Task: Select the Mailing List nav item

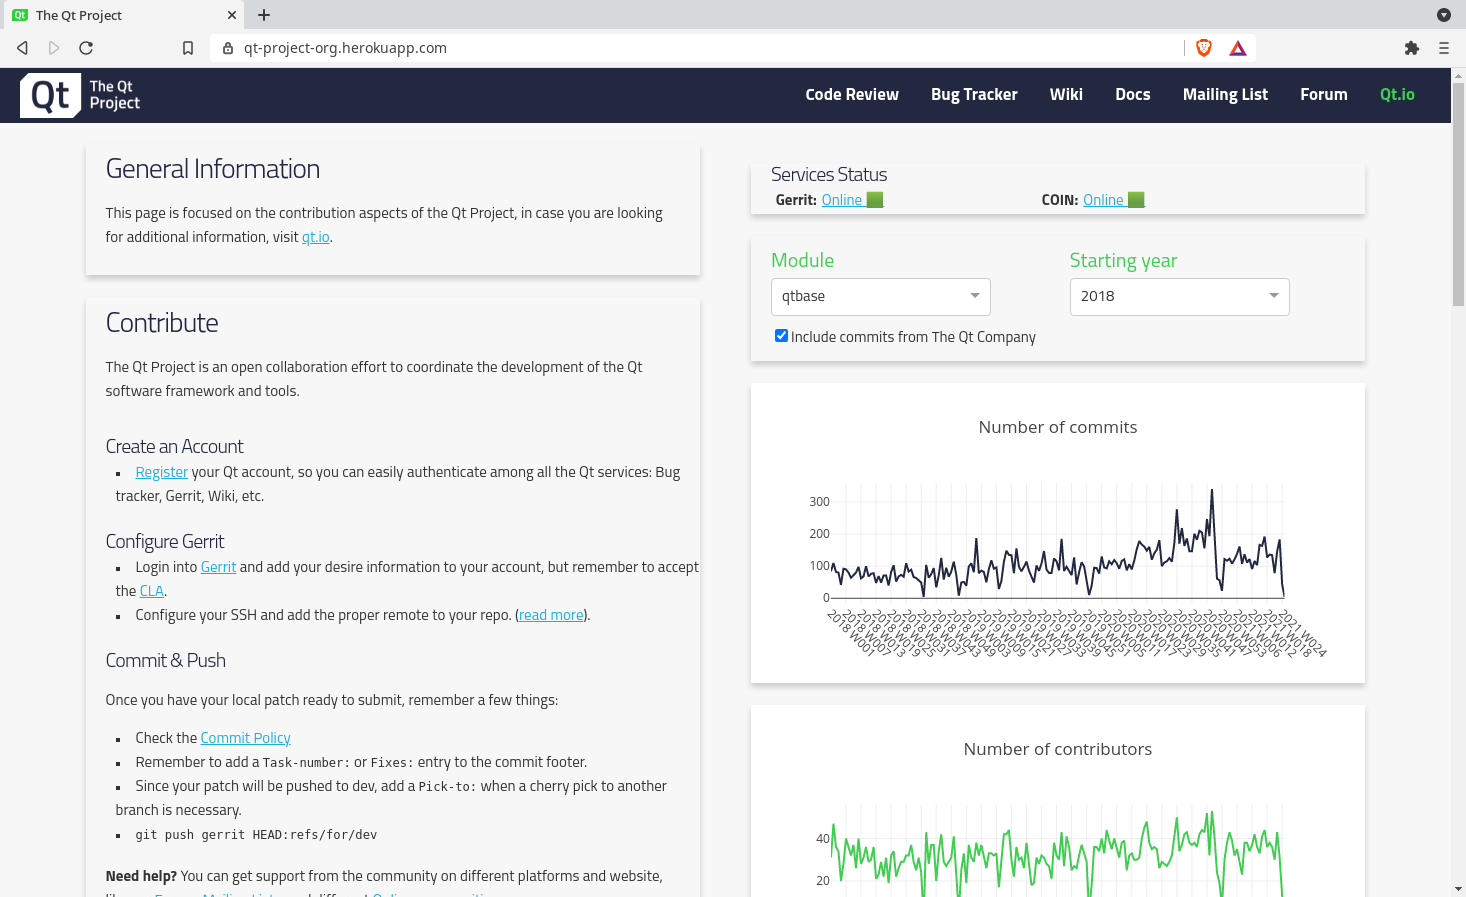Action: point(1225,95)
